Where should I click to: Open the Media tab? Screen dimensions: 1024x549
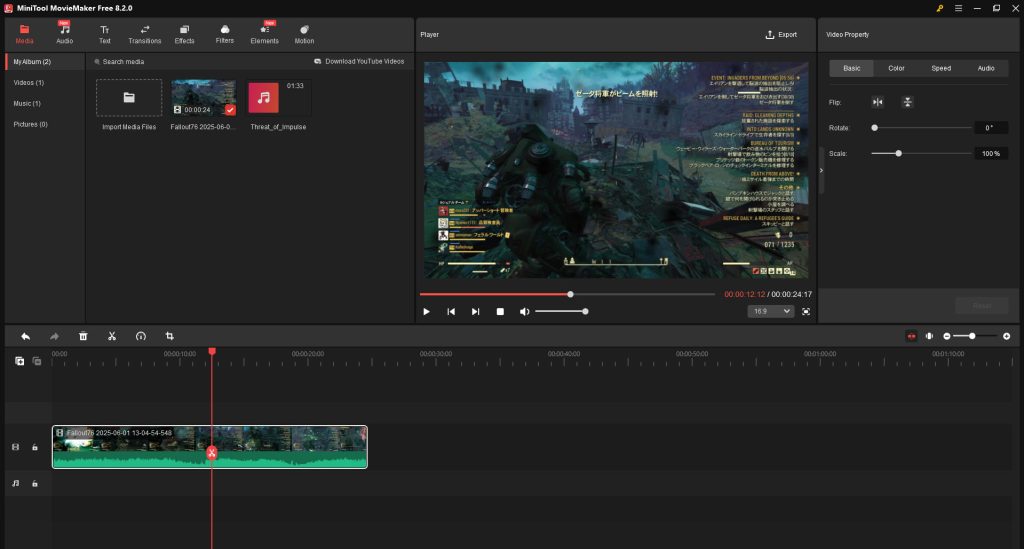tap(24, 34)
